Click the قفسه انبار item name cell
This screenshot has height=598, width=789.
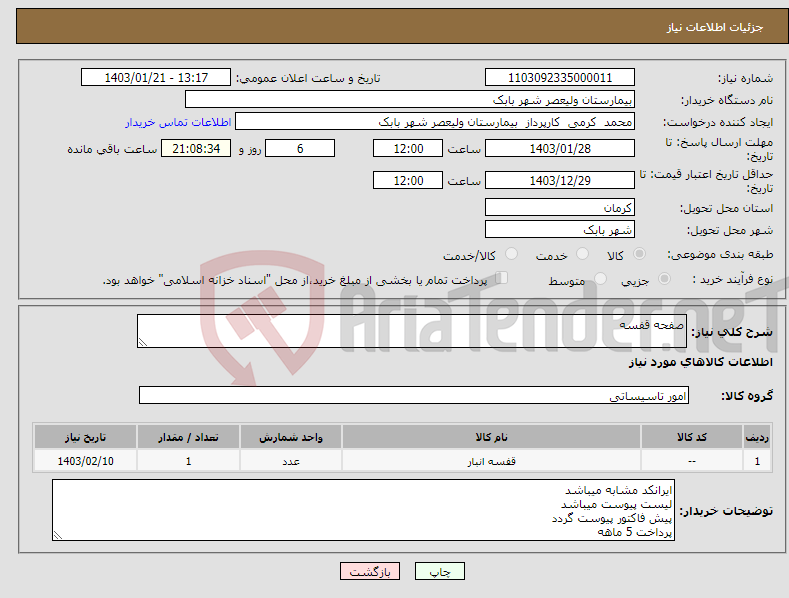coord(491,461)
